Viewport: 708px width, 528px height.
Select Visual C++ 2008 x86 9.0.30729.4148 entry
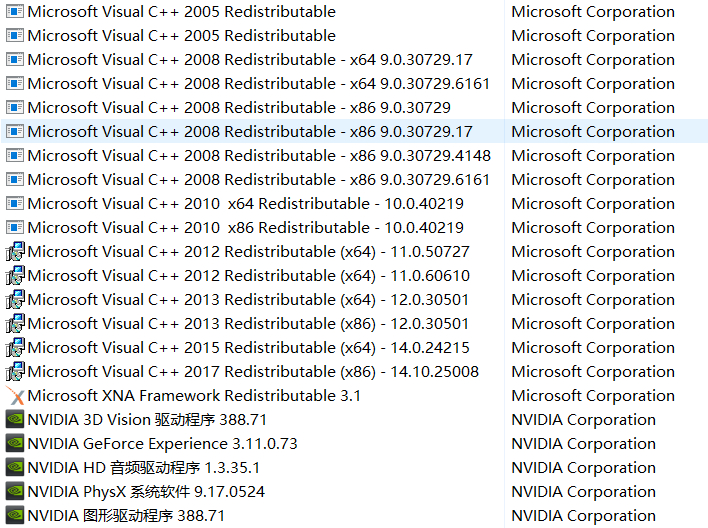pyautogui.click(x=259, y=156)
